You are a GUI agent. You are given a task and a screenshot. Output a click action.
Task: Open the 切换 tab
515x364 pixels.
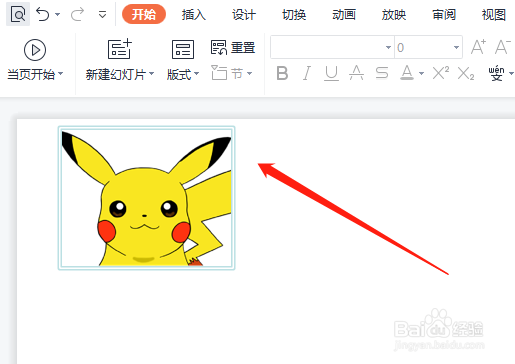pyautogui.click(x=294, y=15)
